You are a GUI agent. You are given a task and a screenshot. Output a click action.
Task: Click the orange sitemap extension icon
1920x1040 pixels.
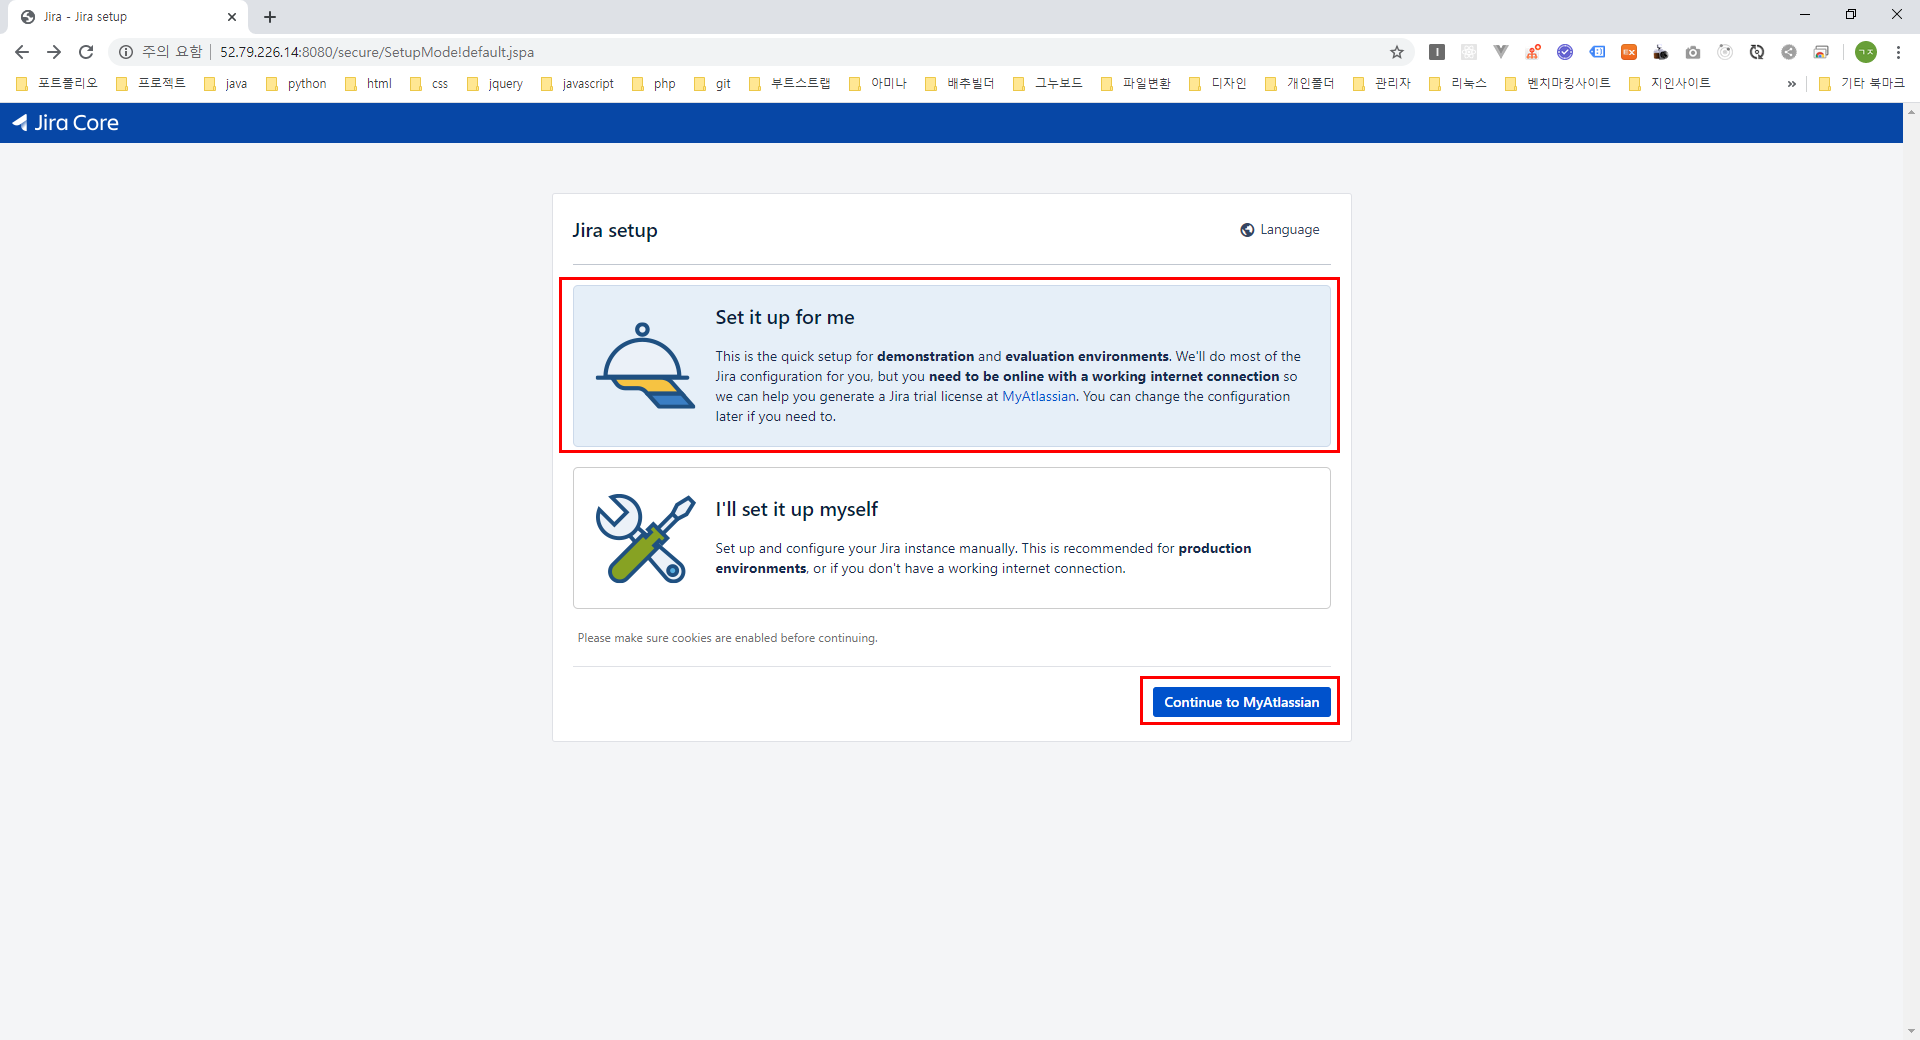[x=1533, y=52]
